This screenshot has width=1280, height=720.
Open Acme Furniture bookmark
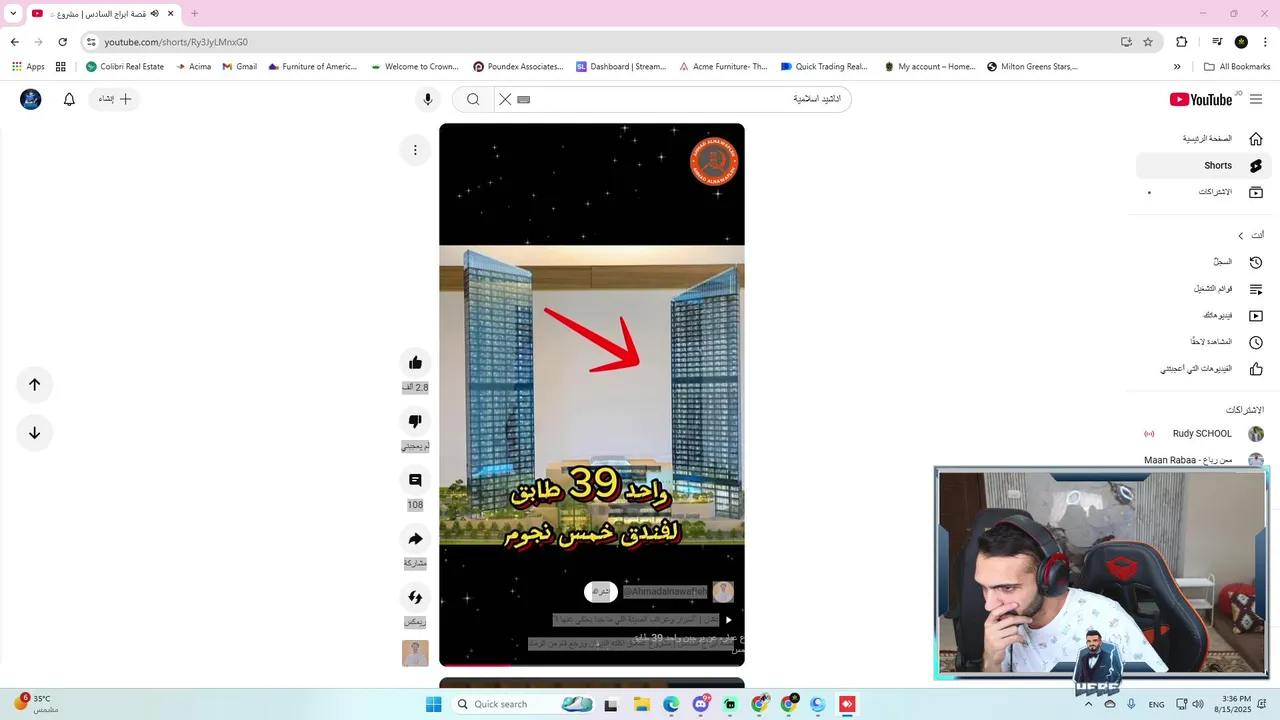coord(723,67)
